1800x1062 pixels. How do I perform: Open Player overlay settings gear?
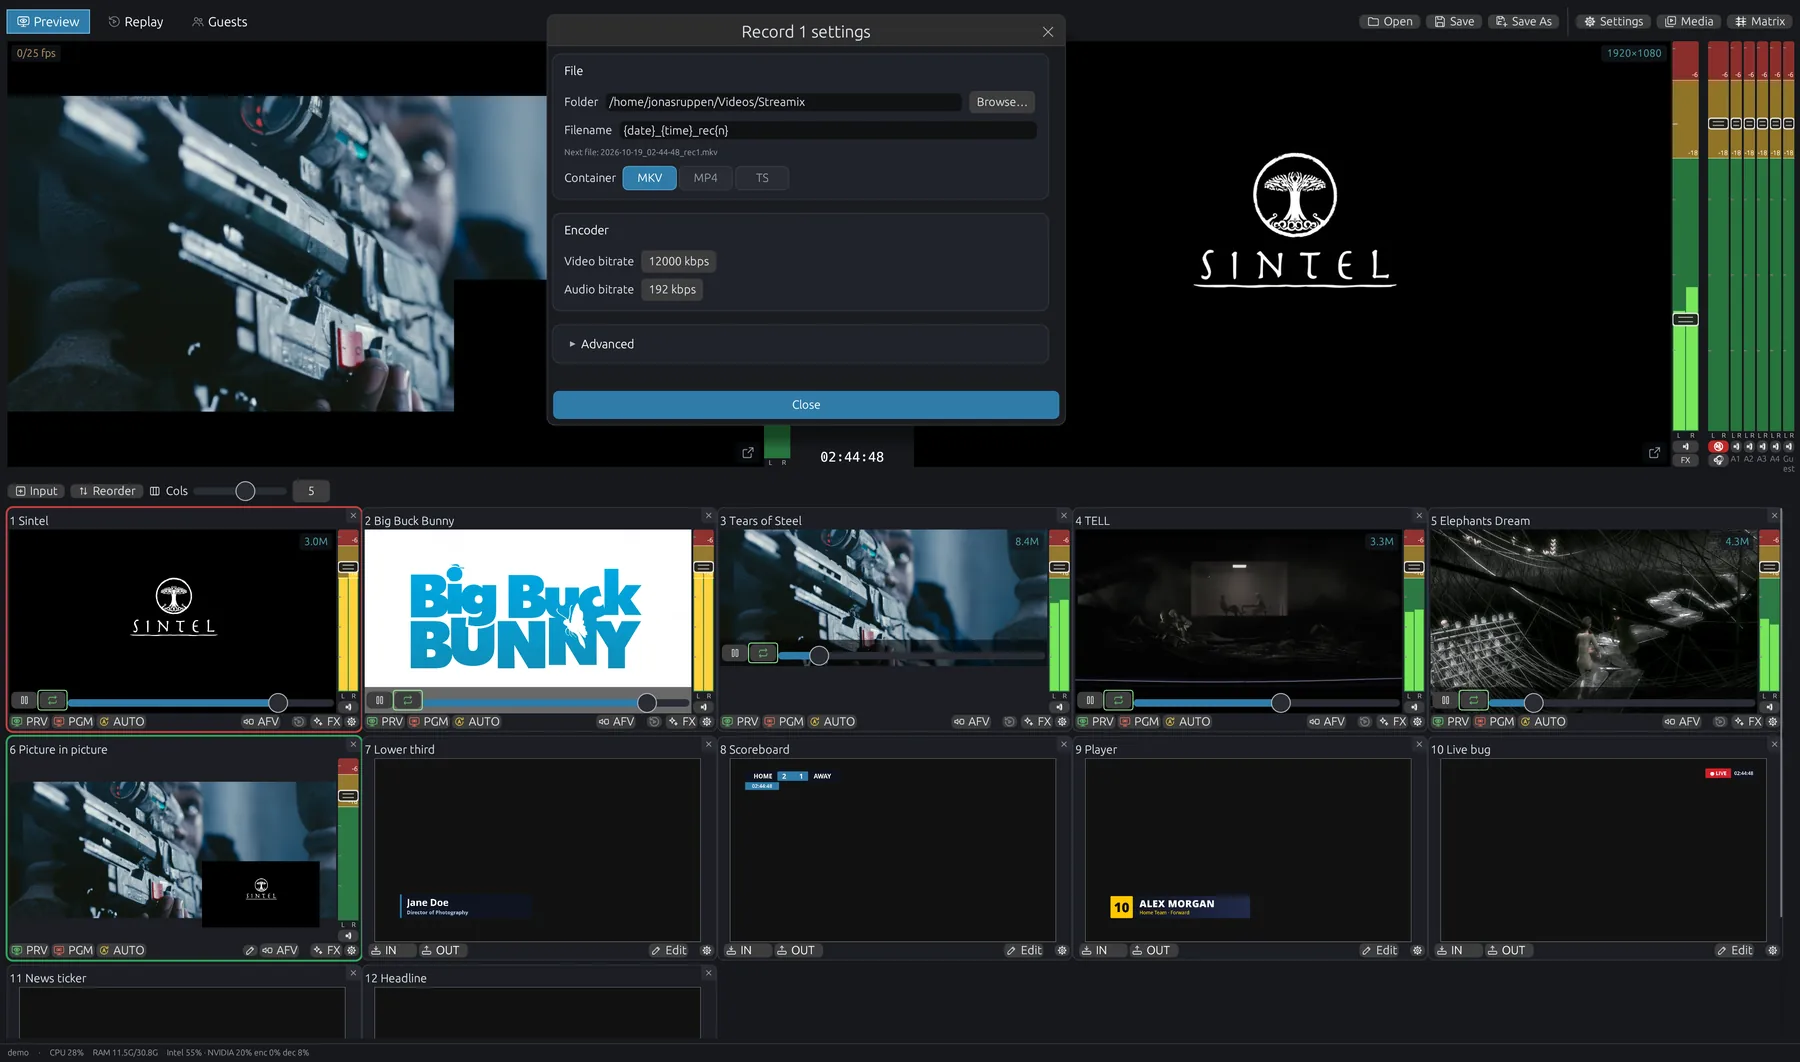(1417, 951)
